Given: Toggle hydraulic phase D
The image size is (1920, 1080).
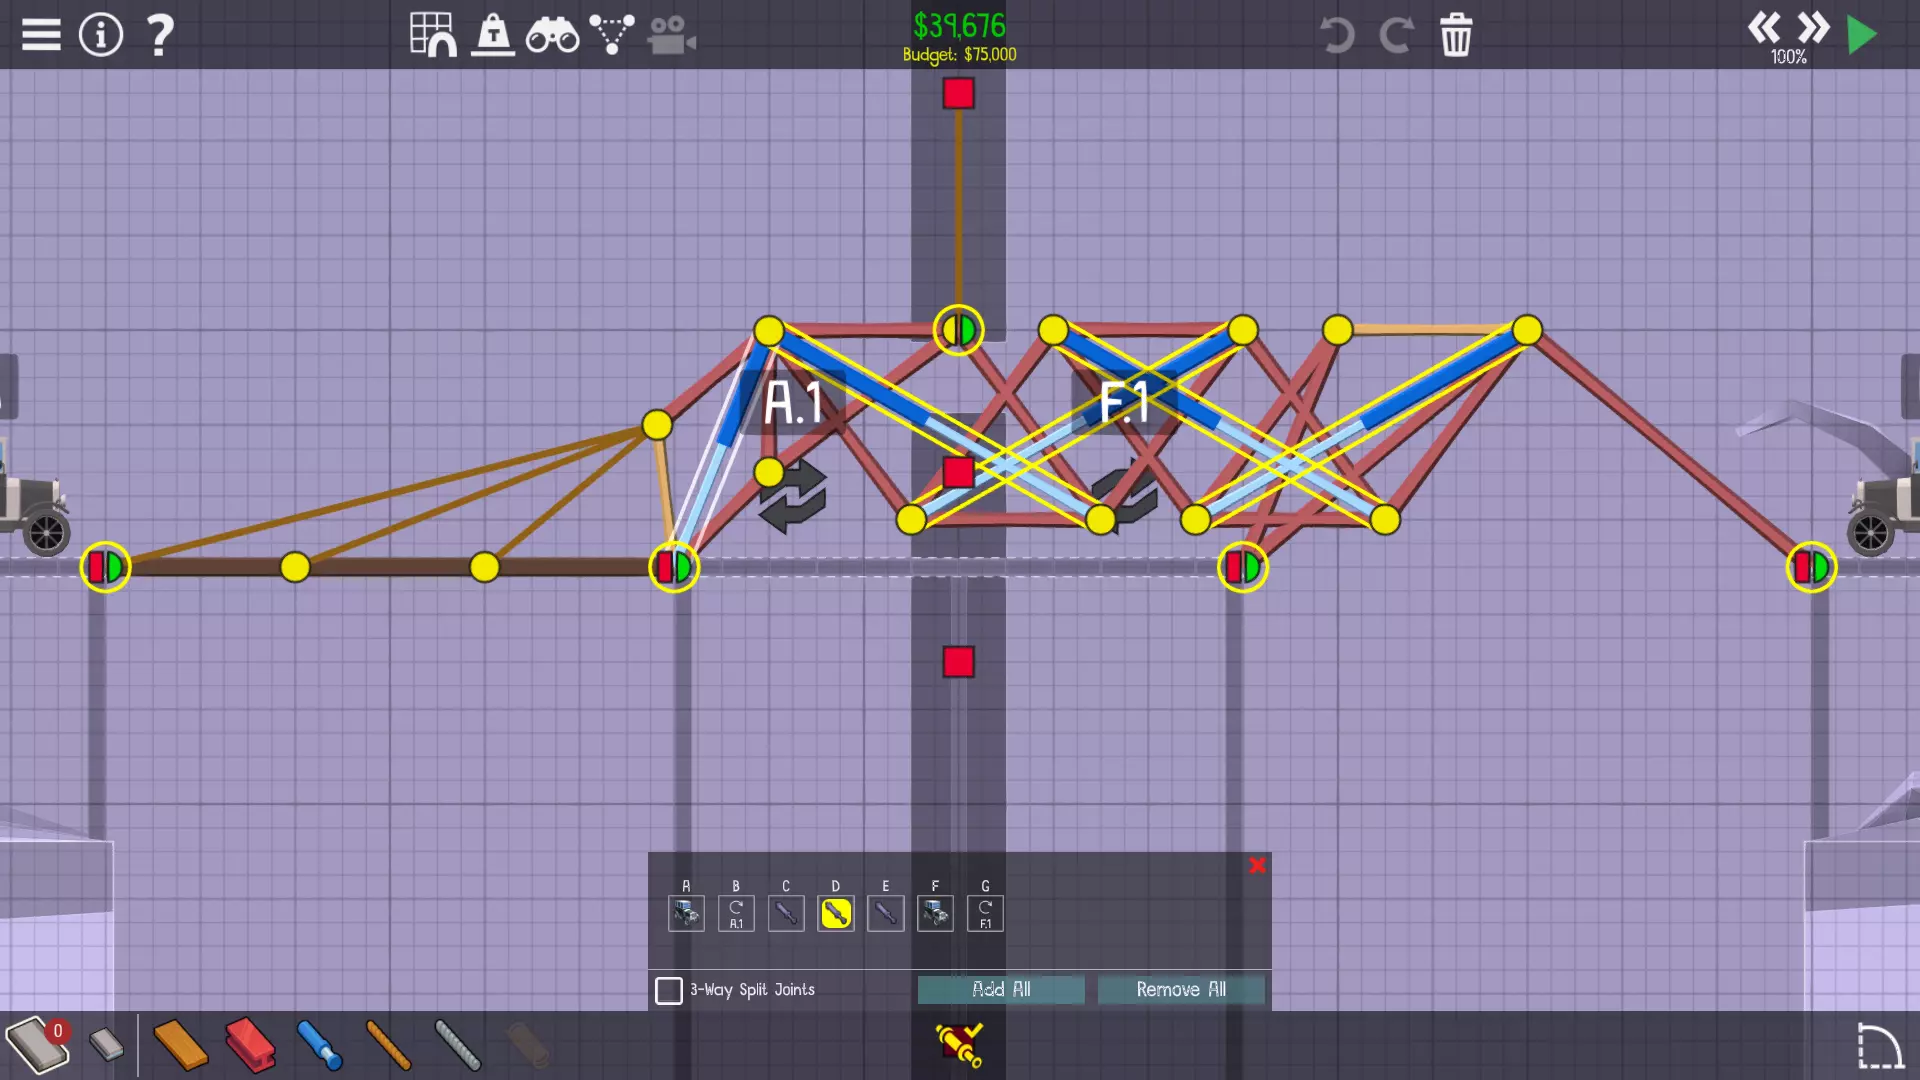Looking at the screenshot, I should click(836, 913).
